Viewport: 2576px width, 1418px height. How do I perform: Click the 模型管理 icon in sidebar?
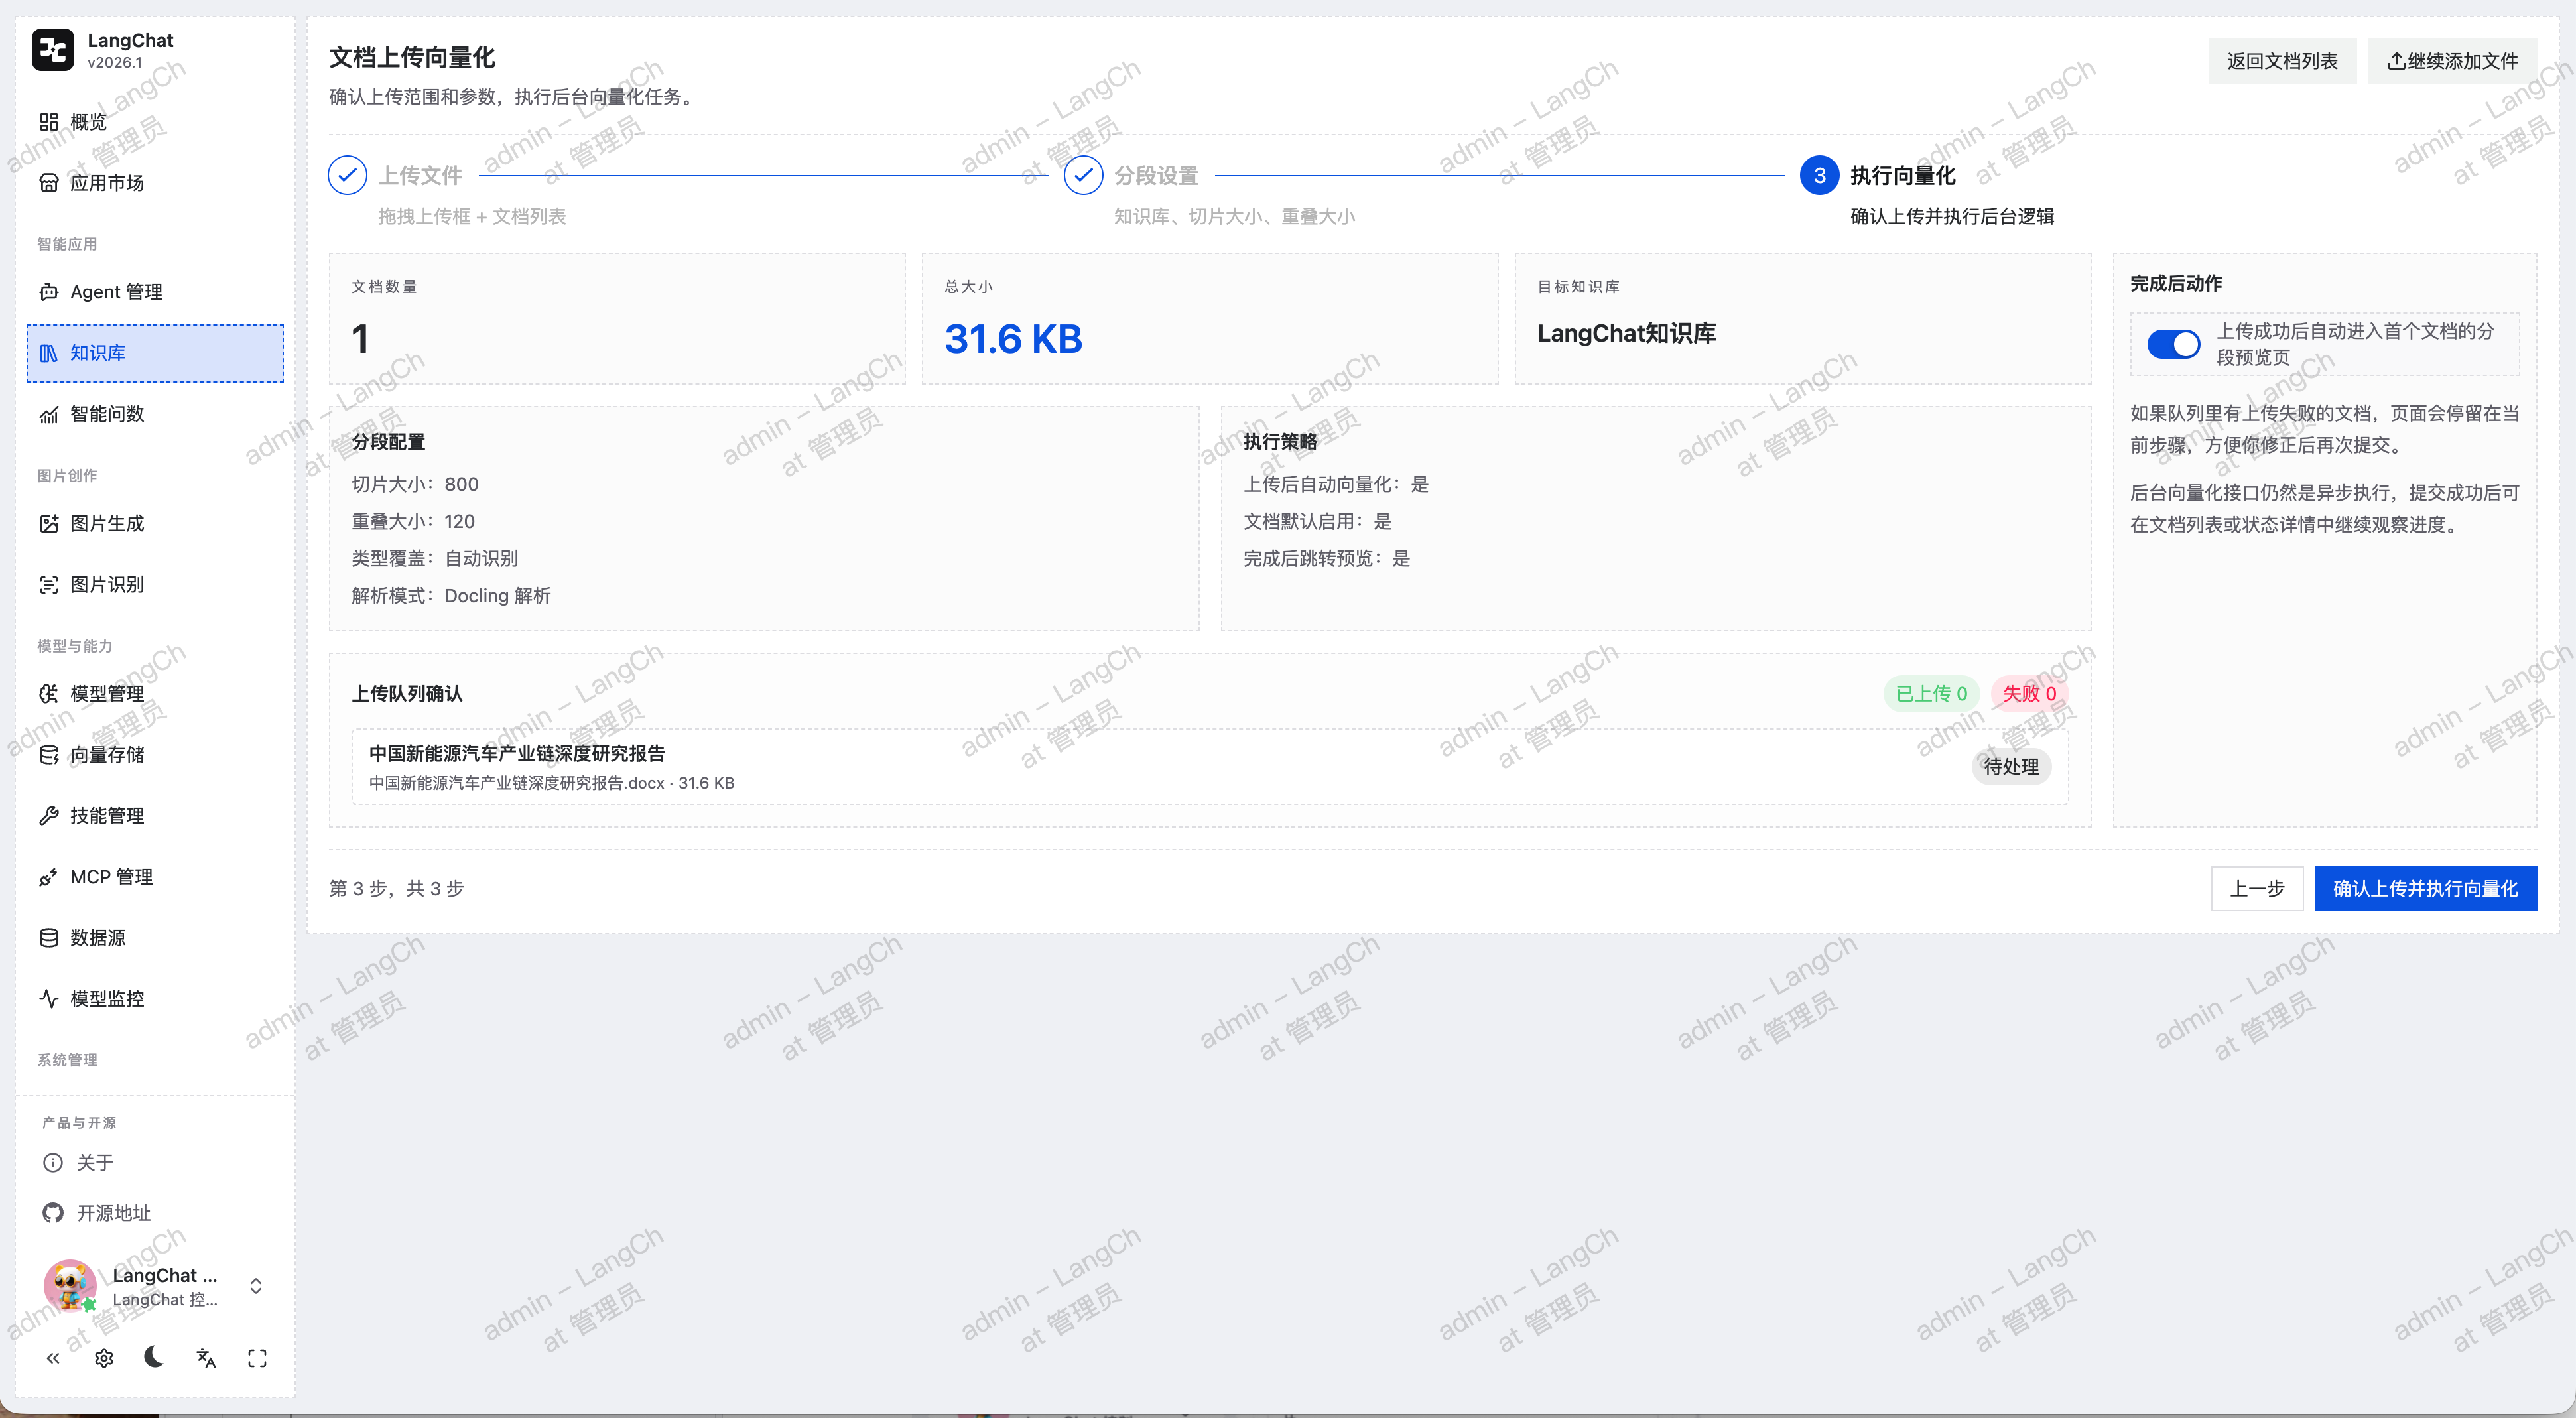[x=49, y=694]
